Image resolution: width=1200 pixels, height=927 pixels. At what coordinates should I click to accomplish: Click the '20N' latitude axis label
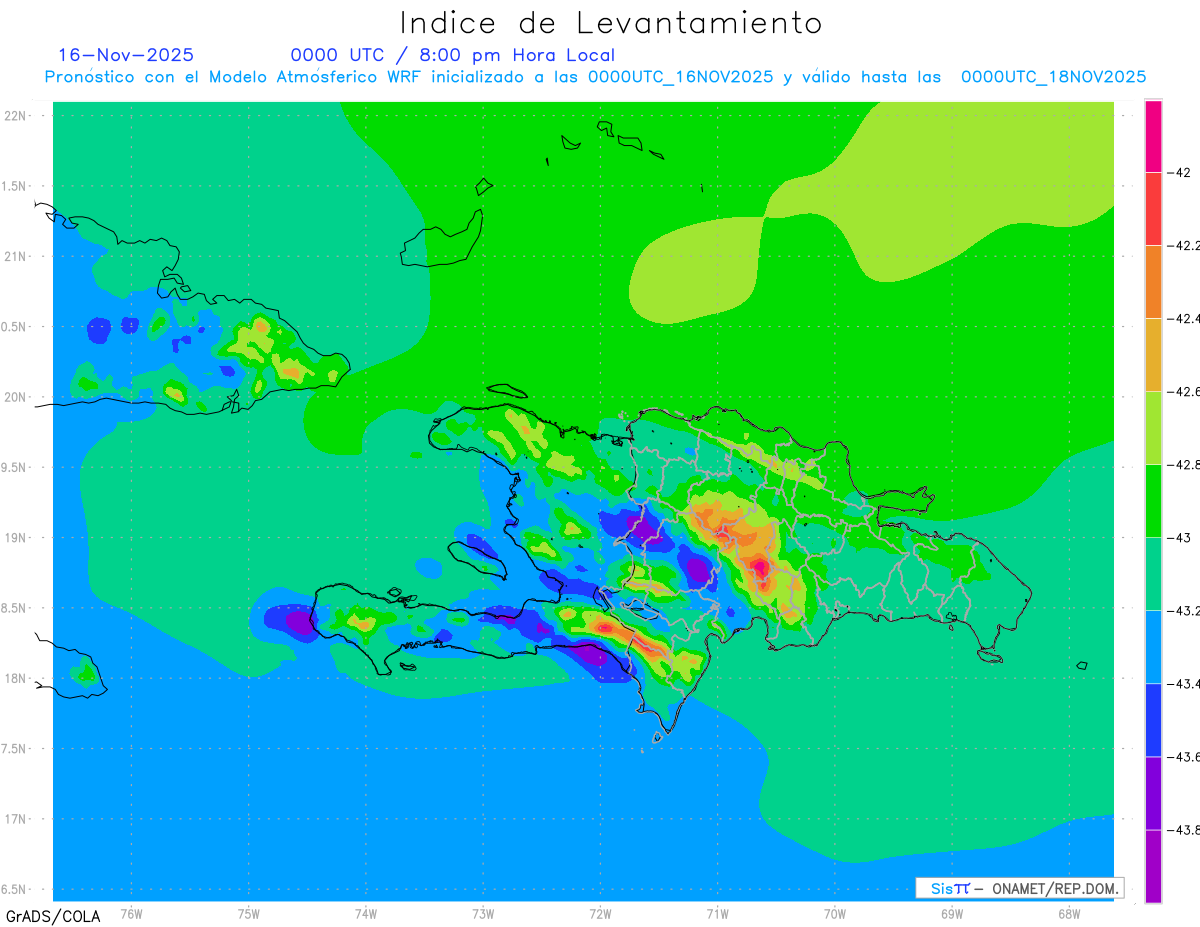click(15, 397)
